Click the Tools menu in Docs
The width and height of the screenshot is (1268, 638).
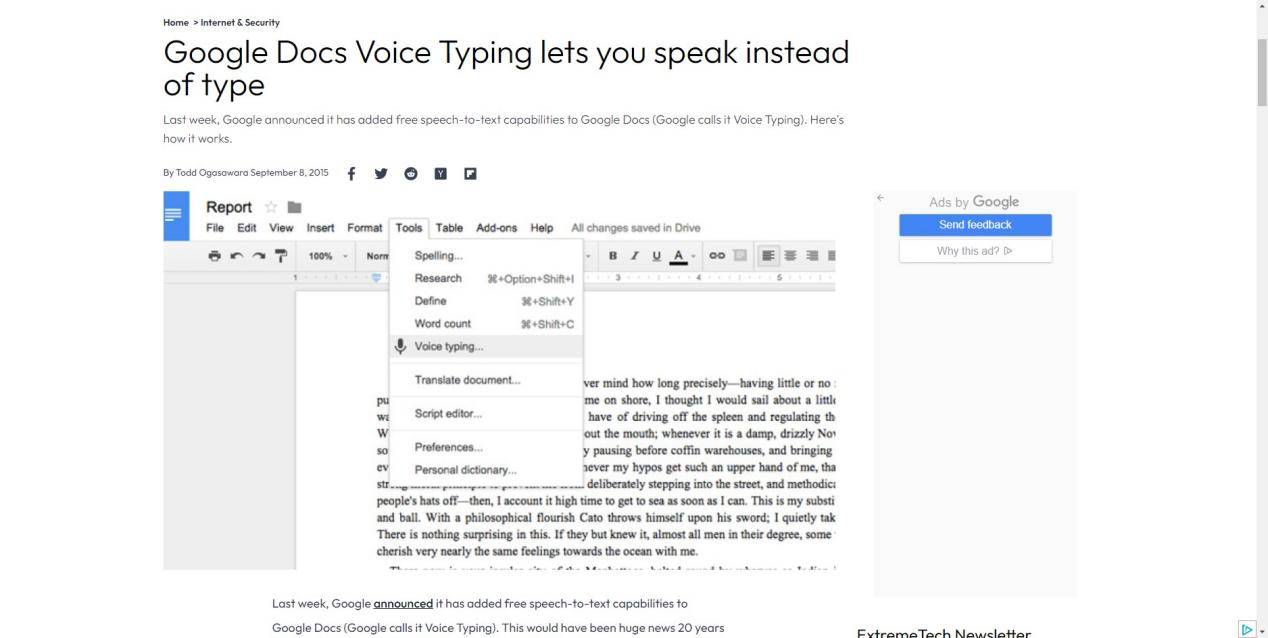(x=409, y=228)
